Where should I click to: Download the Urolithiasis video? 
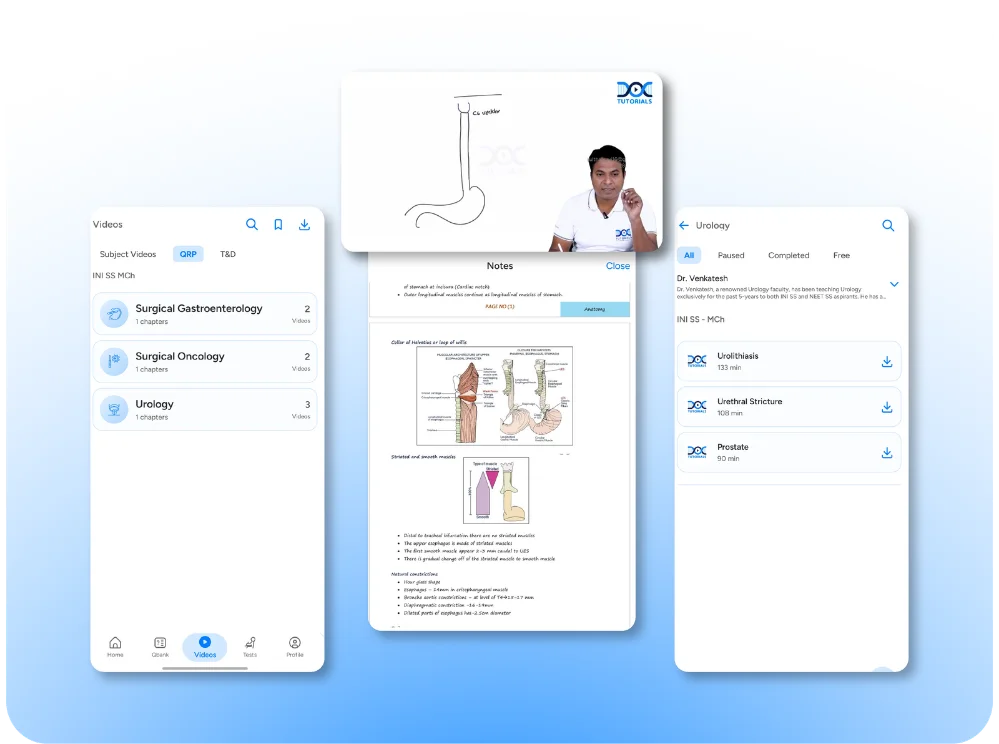886,362
